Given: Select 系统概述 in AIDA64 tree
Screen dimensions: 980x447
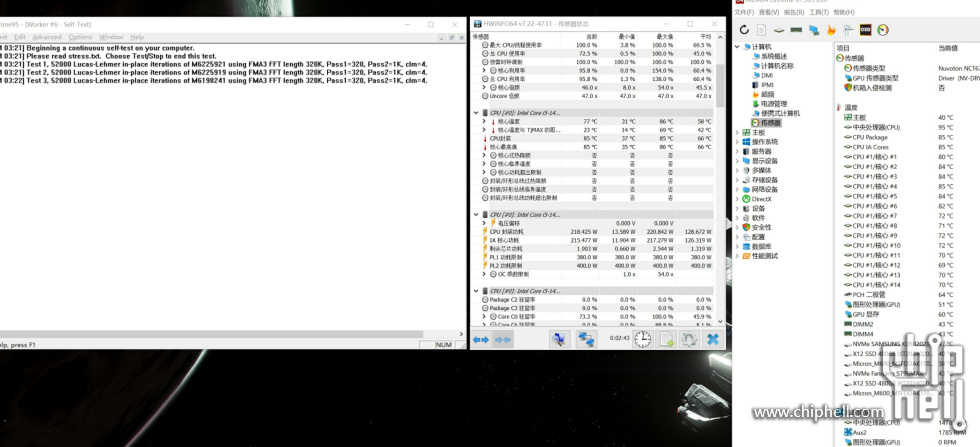Looking at the screenshot, I should point(773,56).
